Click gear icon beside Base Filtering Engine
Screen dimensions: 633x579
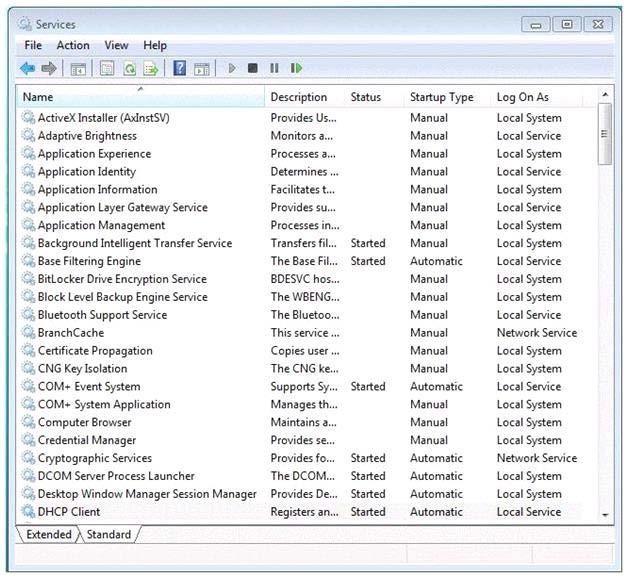28,260
